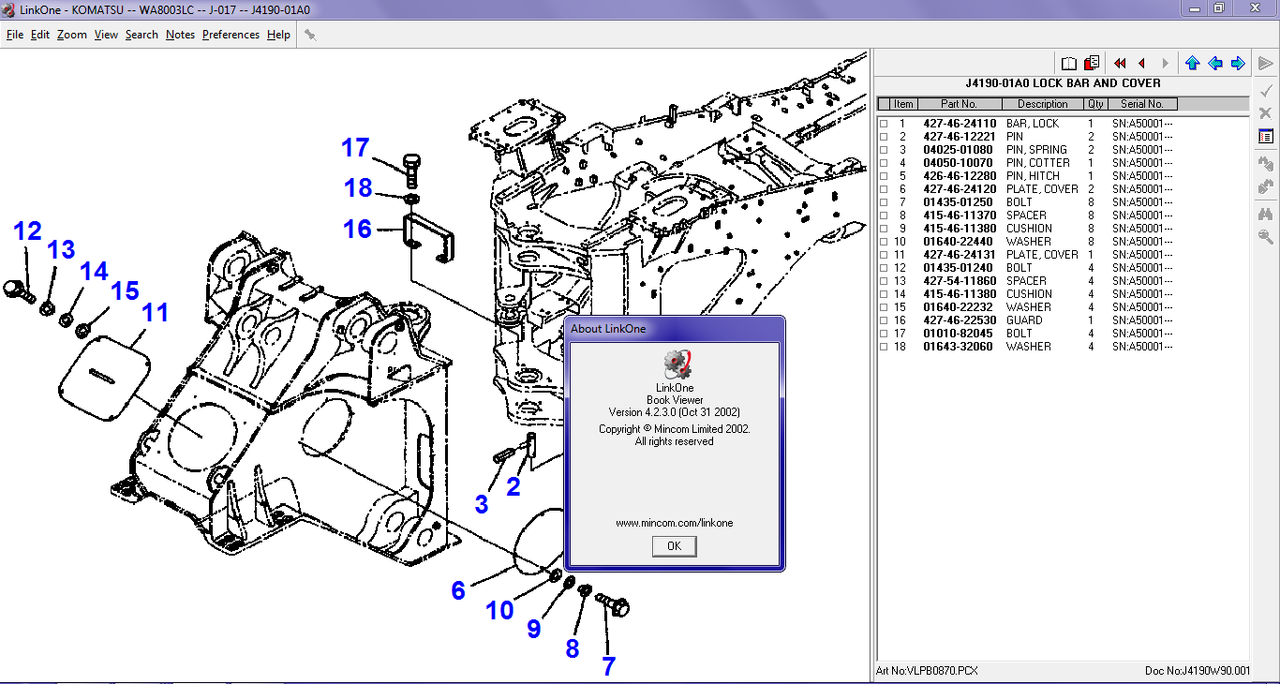Click callout 3 on the diagram

coord(482,504)
